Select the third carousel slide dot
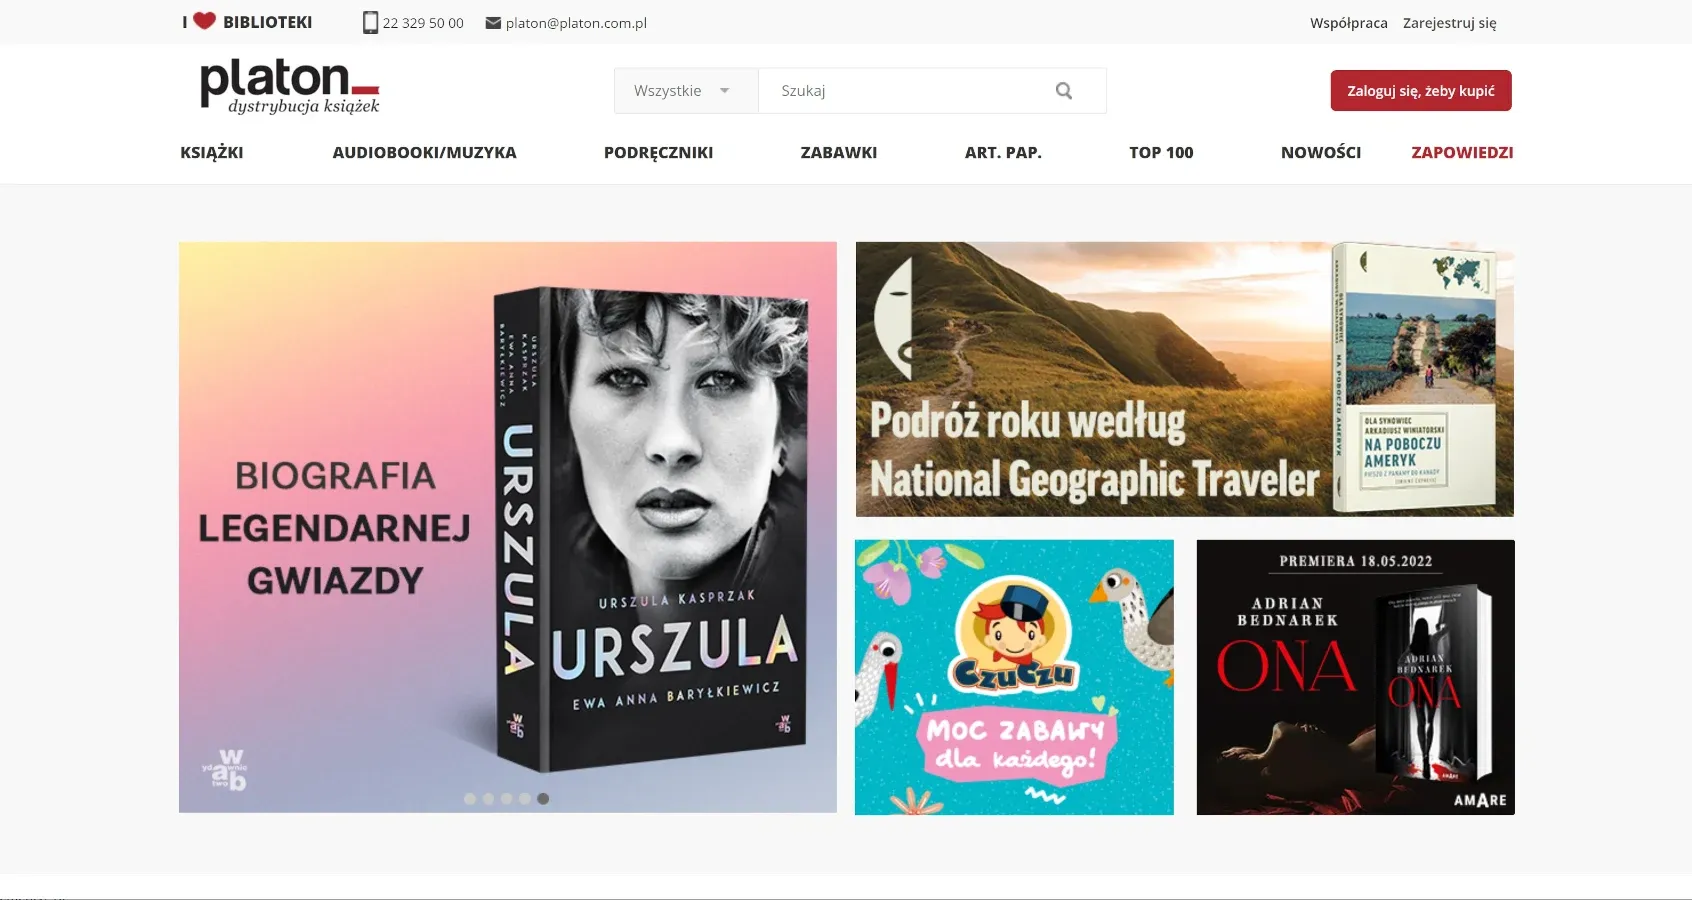Viewport: 1692px width, 900px height. 507,799
